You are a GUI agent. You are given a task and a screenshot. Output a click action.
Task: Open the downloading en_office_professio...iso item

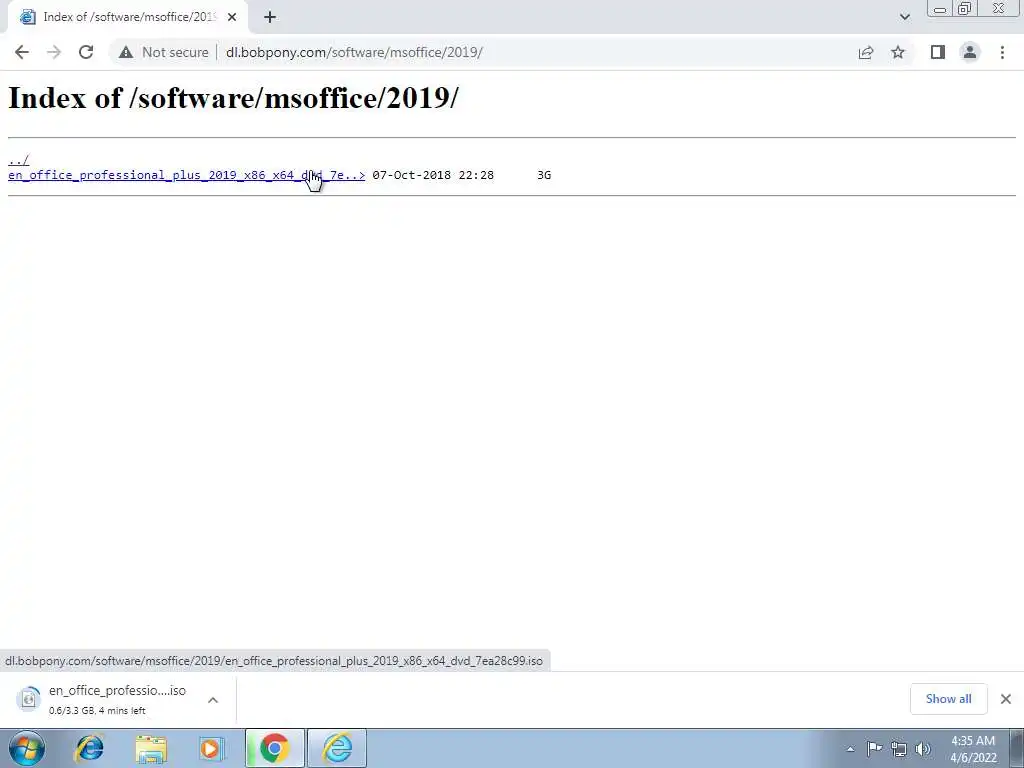[x=118, y=699]
